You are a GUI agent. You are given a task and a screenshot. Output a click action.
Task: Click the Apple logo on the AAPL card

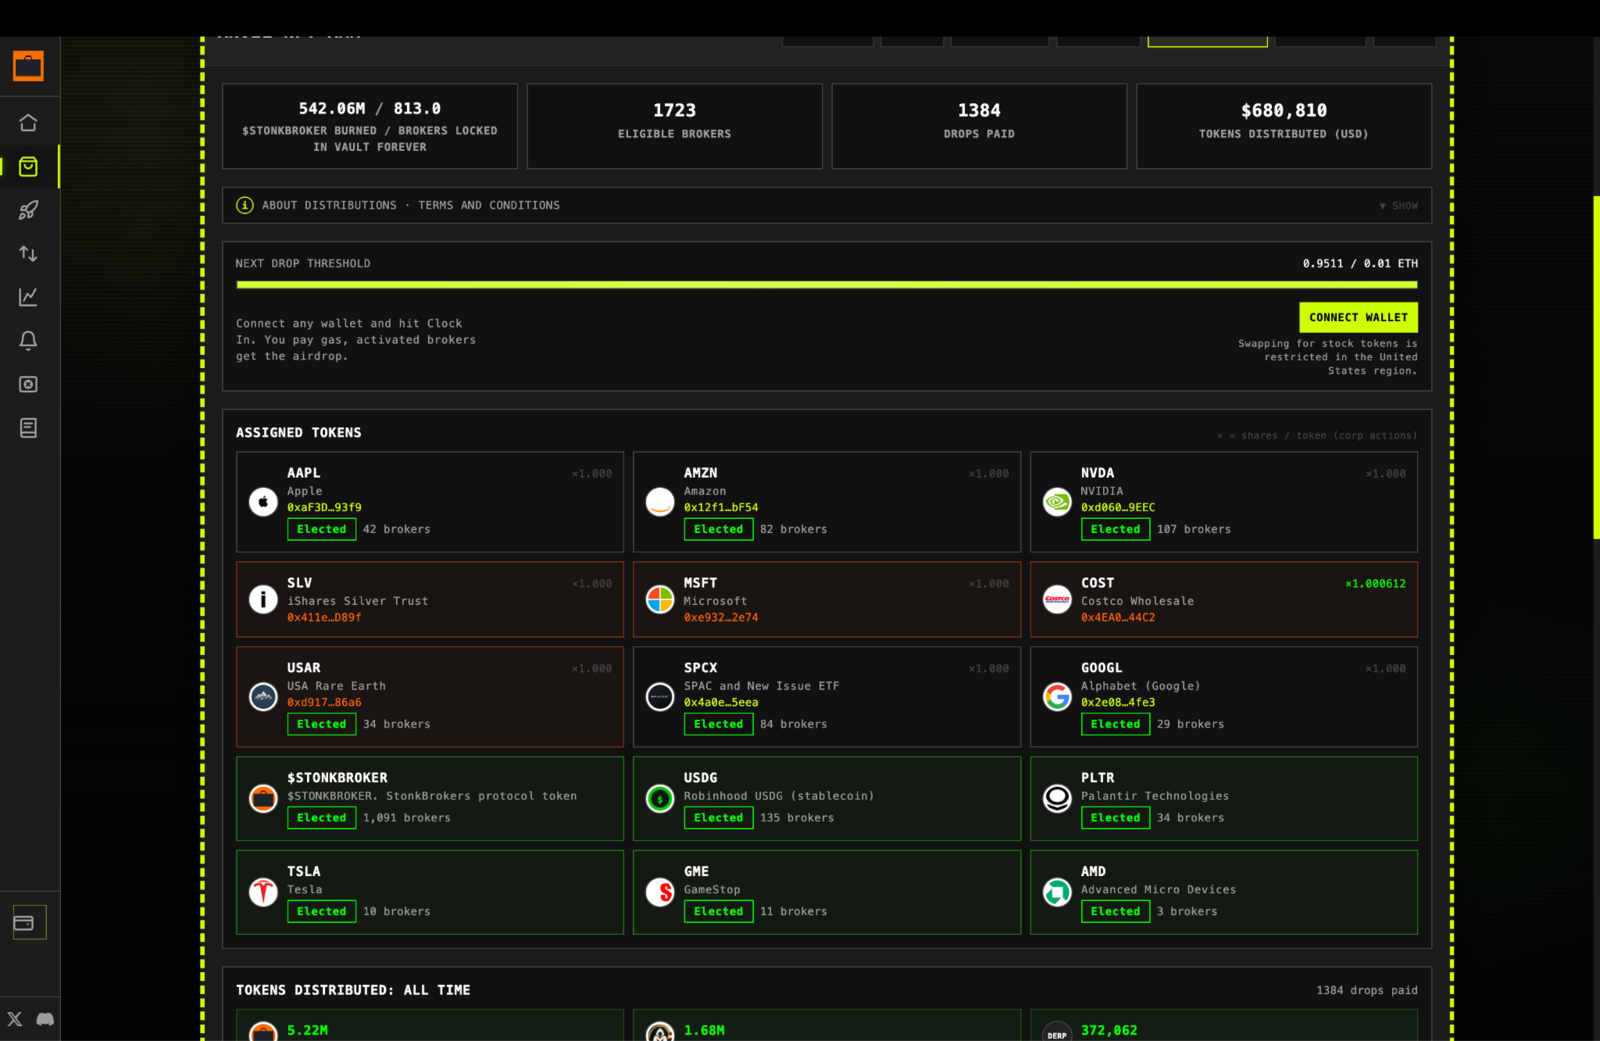click(263, 501)
